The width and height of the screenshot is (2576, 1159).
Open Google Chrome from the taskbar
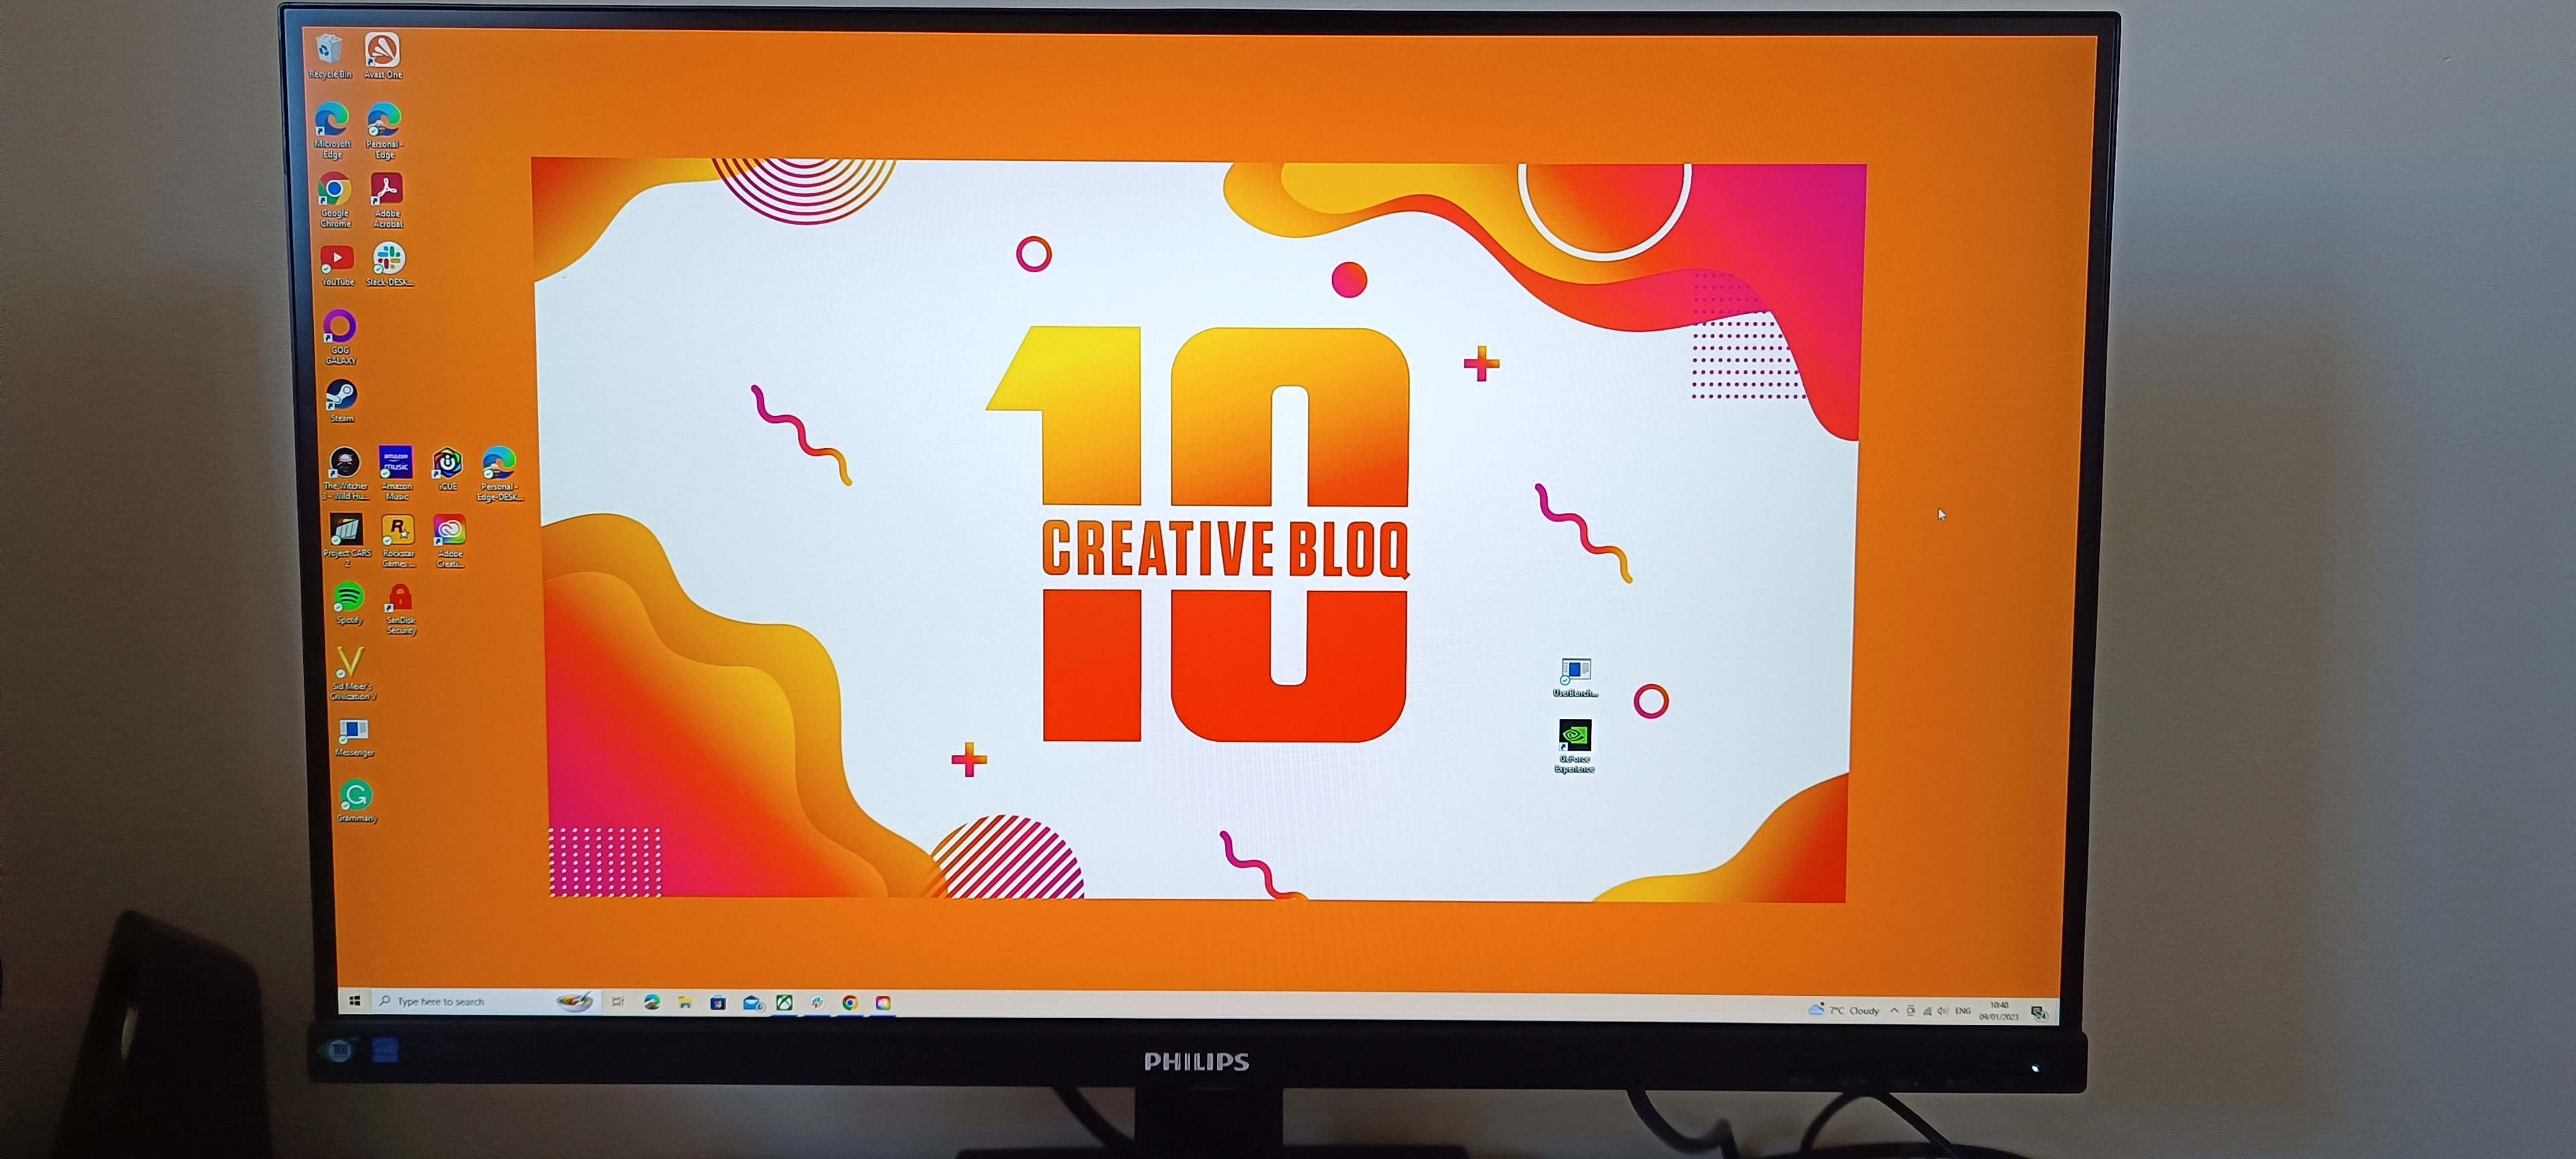(x=850, y=1003)
